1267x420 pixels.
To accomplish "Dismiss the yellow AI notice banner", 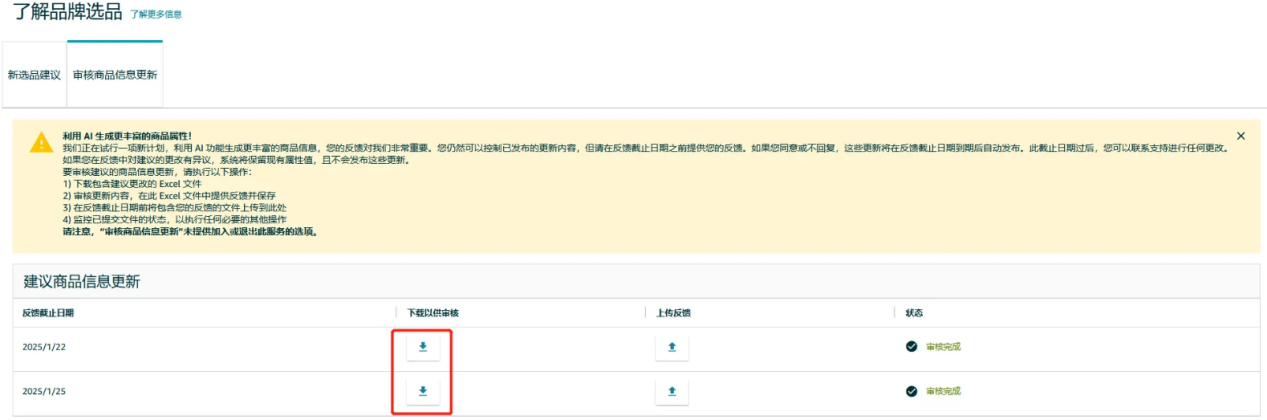I will [x=1241, y=135].
